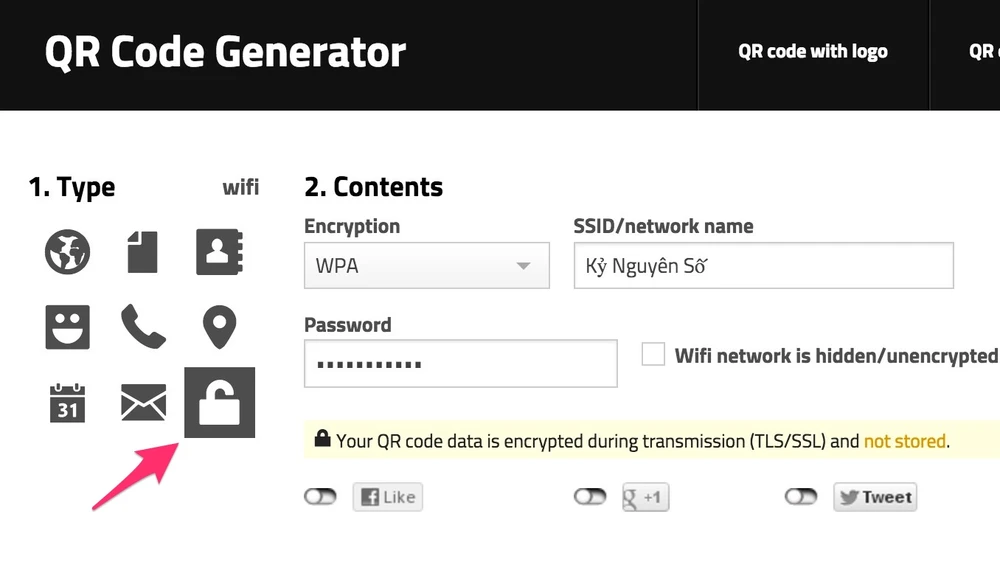This screenshot has width=1000, height=584.
Task: Choose the geolocation map pin icon
Action: [219, 326]
